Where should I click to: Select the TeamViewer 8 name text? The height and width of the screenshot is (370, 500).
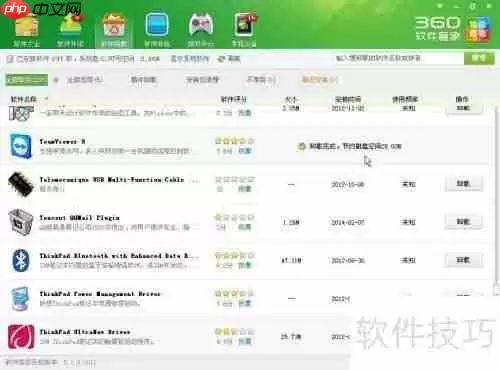coord(62,142)
